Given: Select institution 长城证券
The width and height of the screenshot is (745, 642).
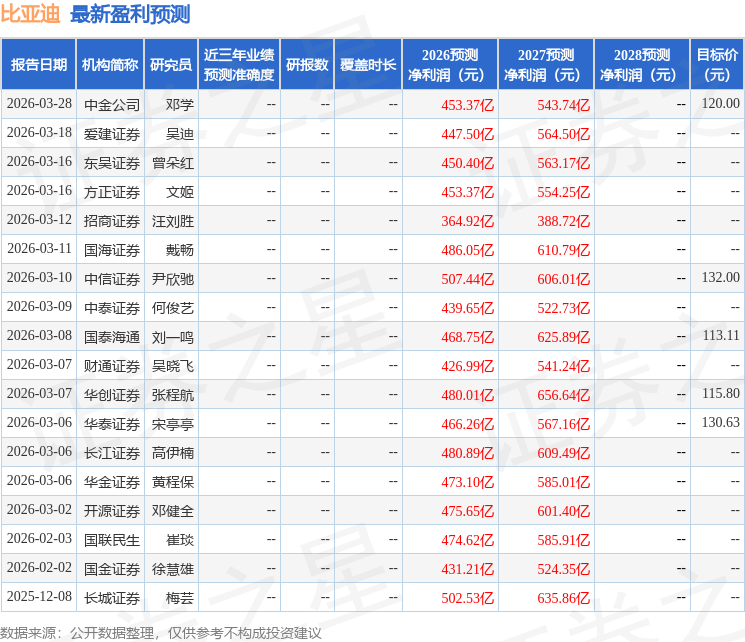Looking at the screenshot, I should click(112, 598).
